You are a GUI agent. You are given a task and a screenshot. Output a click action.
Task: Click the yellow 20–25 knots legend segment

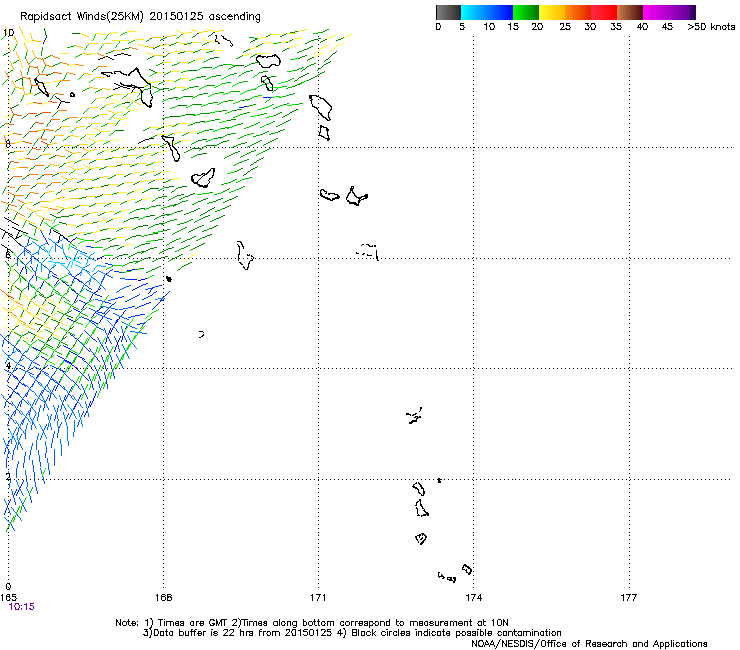click(x=552, y=12)
